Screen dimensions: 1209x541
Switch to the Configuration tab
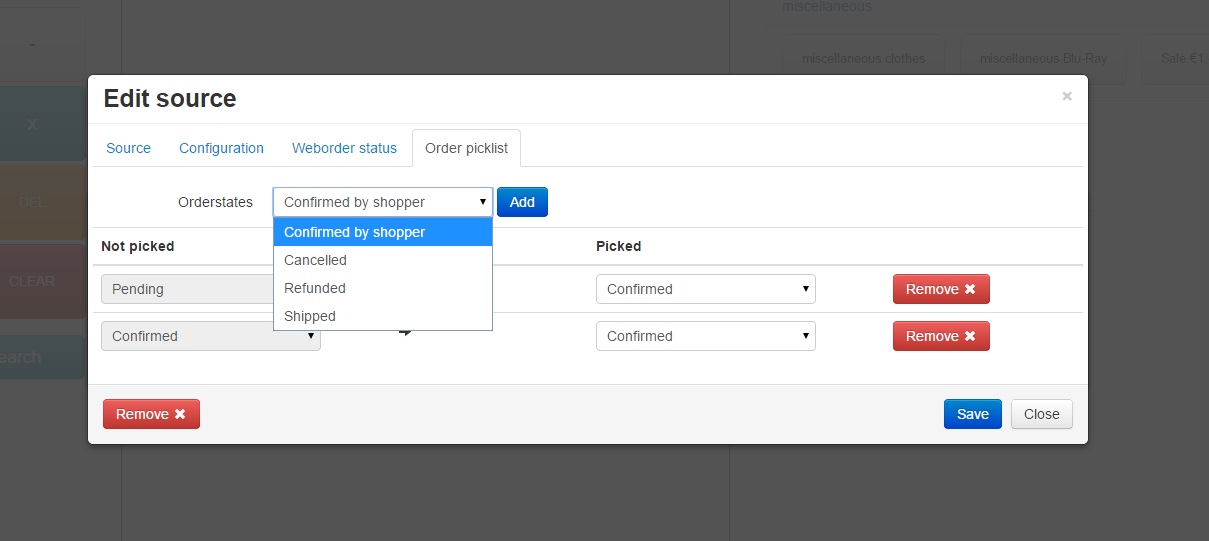pos(221,148)
